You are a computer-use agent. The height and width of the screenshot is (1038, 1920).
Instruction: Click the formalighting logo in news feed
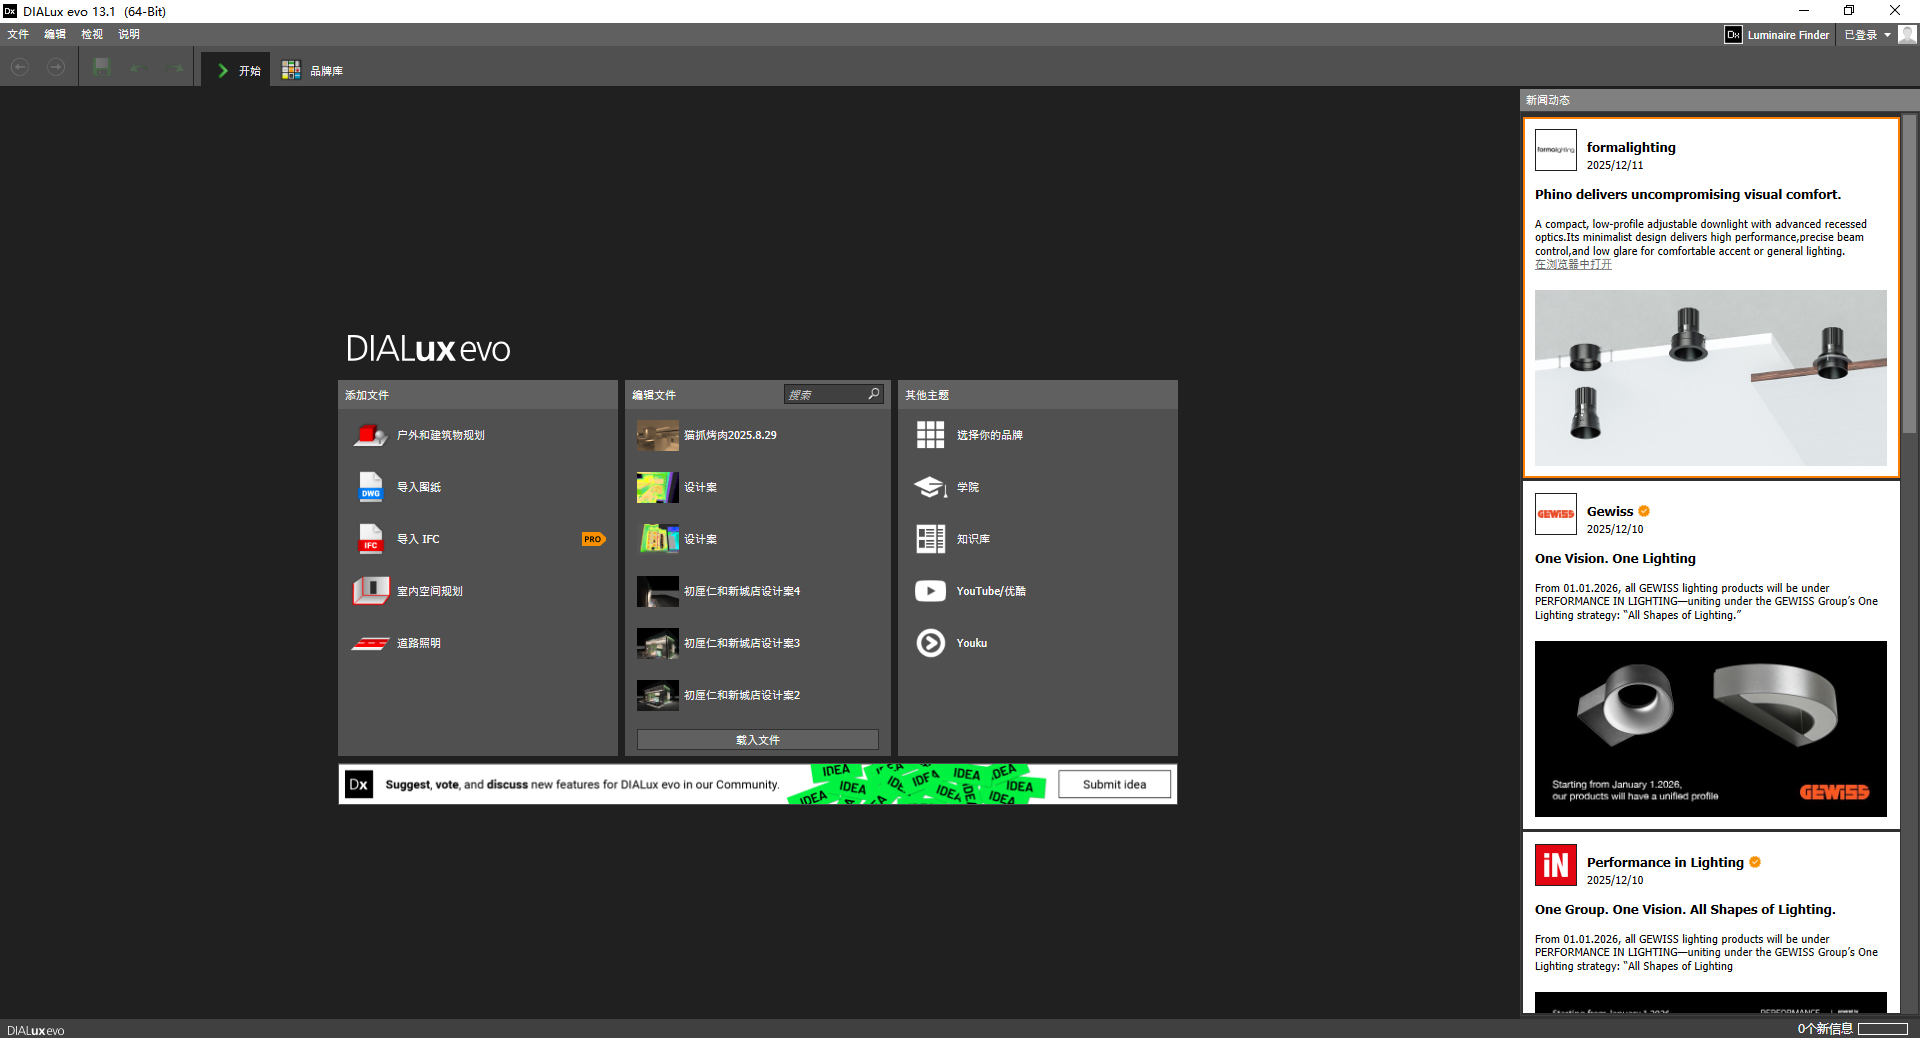(x=1555, y=150)
